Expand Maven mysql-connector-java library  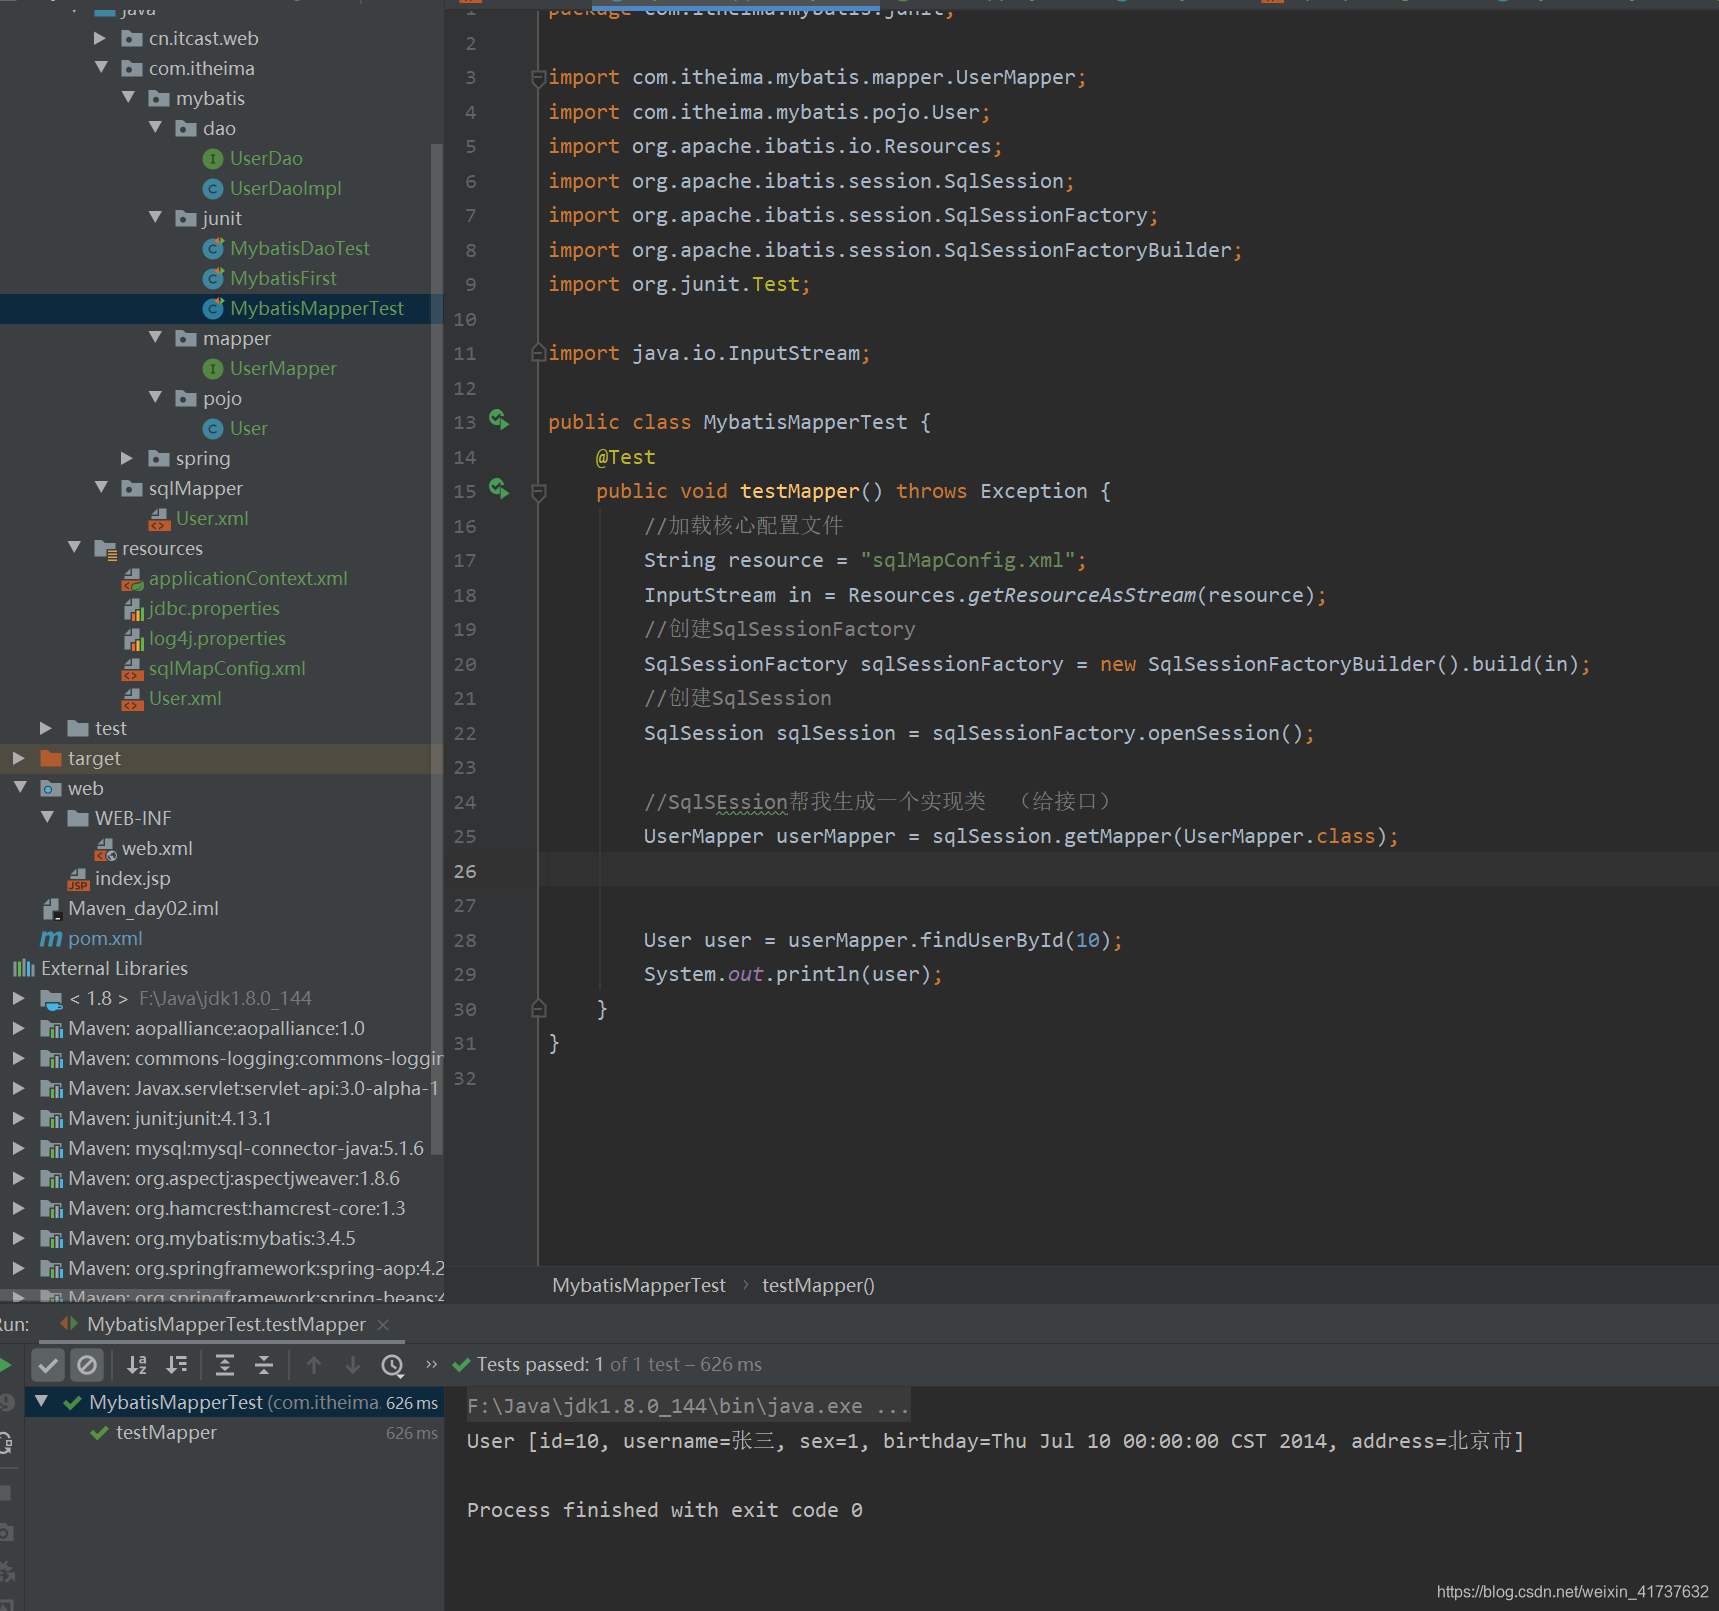20,1148
